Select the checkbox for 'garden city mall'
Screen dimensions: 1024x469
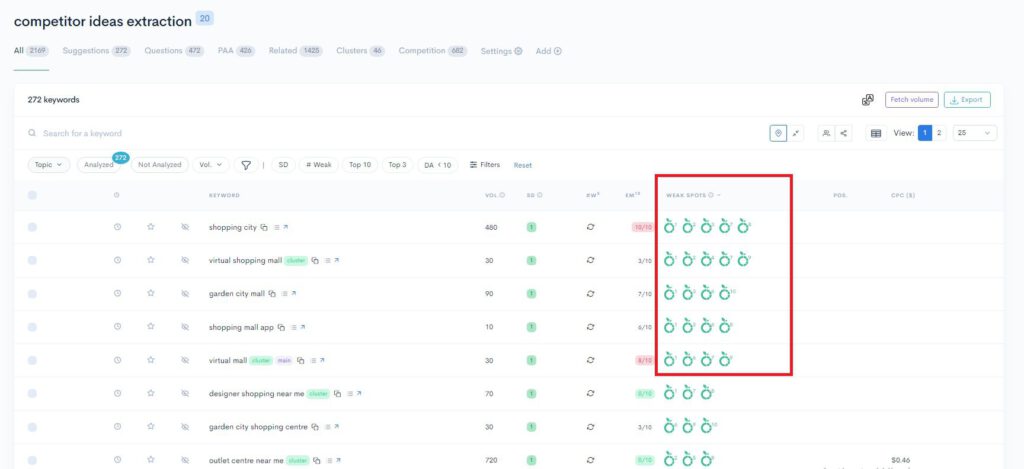tap(32, 294)
